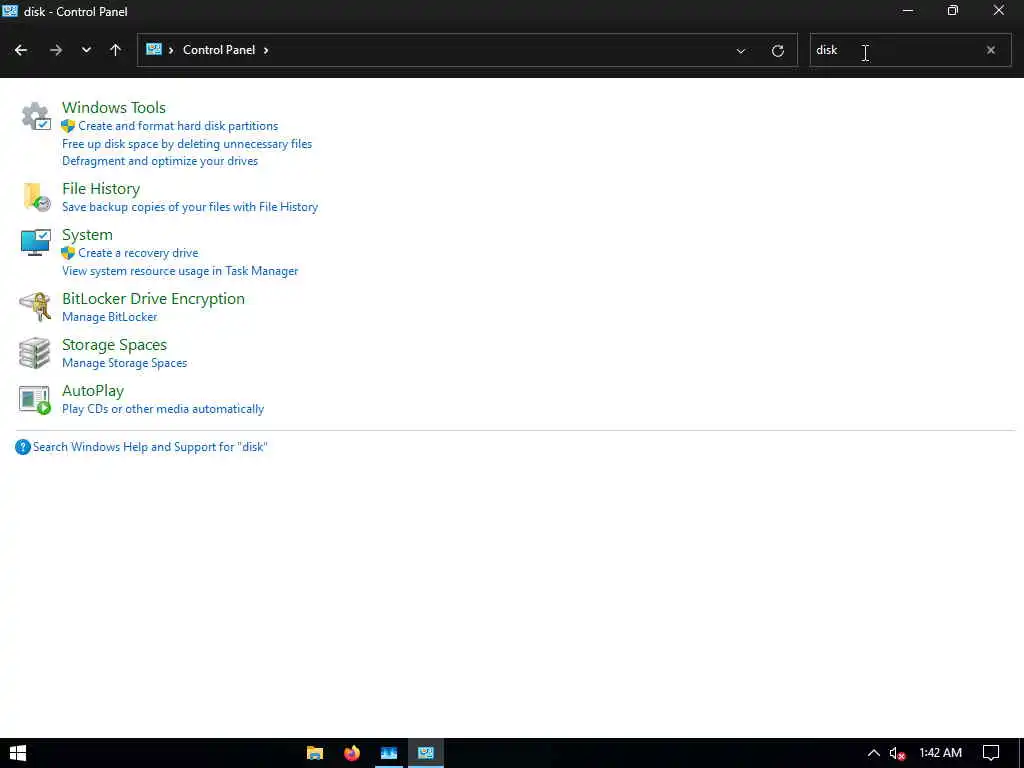
Task: Open the Windows Tools heading link
Action: tap(114, 107)
